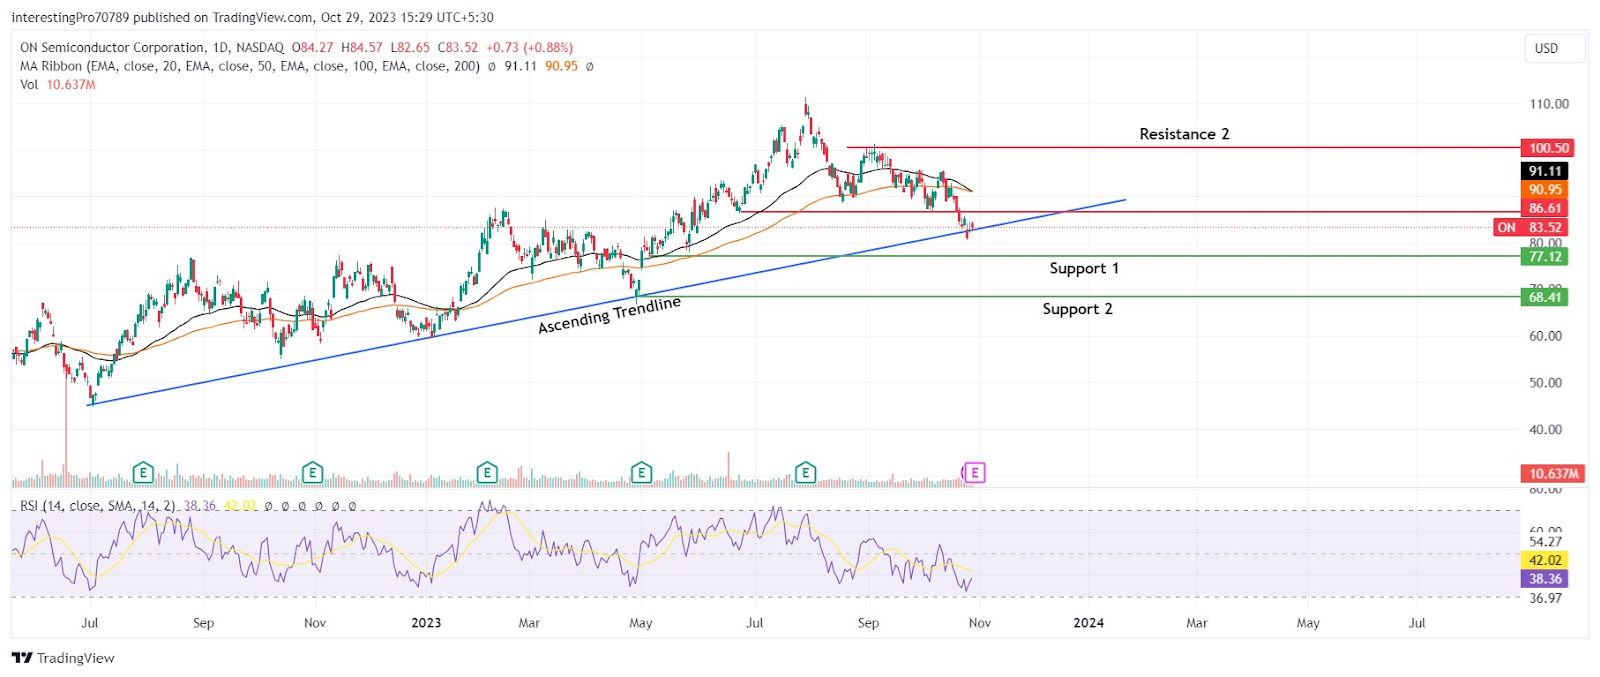The width and height of the screenshot is (1600, 677).
Task: Click the H84.57 high value
Action: click(362, 47)
